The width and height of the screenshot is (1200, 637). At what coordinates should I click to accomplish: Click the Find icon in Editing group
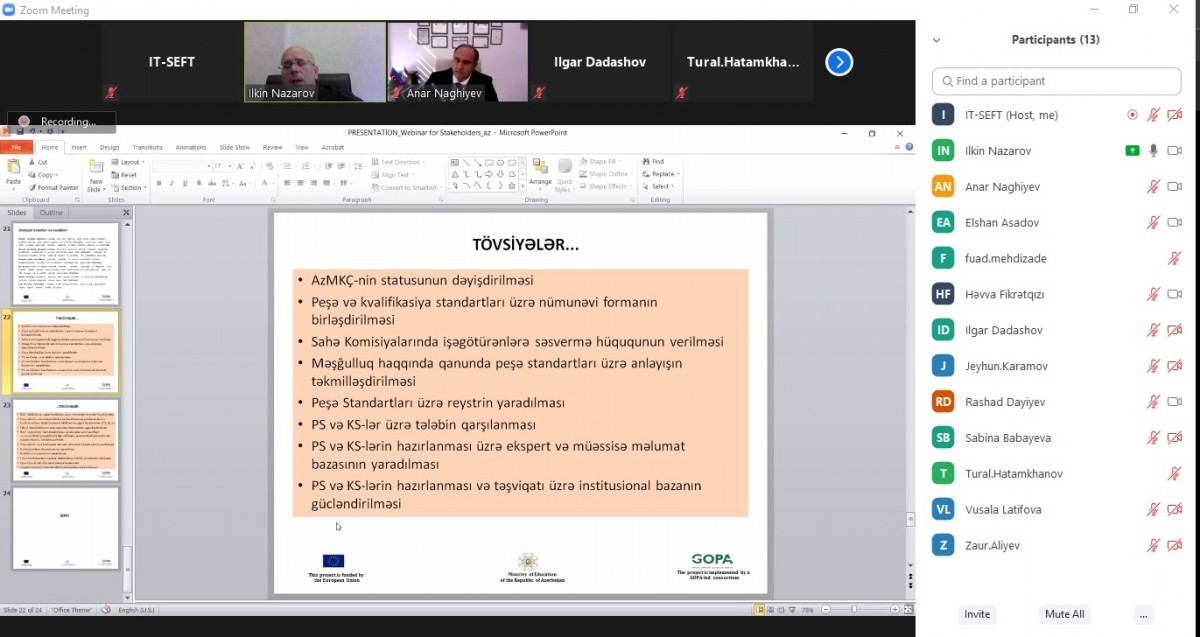coord(653,161)
